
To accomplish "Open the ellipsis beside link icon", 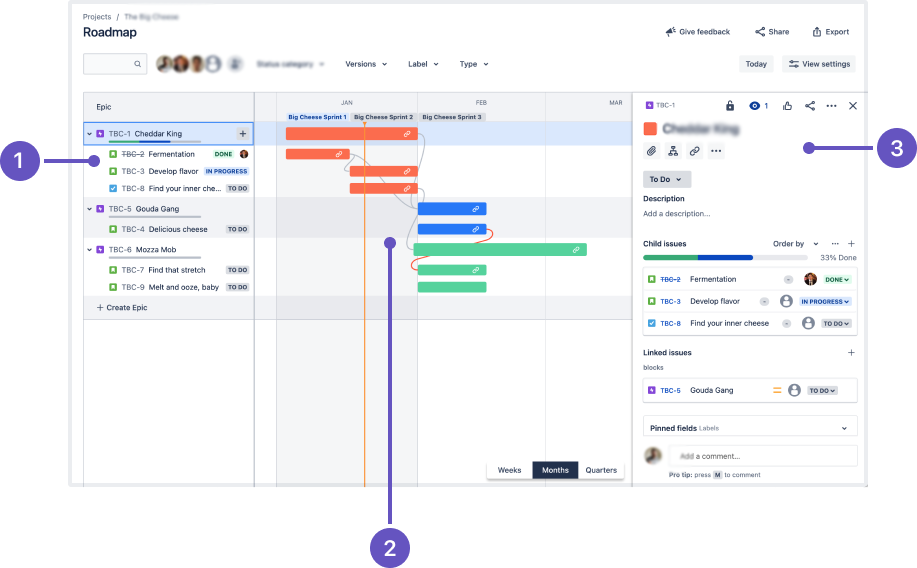I will (x=716, y=152).
